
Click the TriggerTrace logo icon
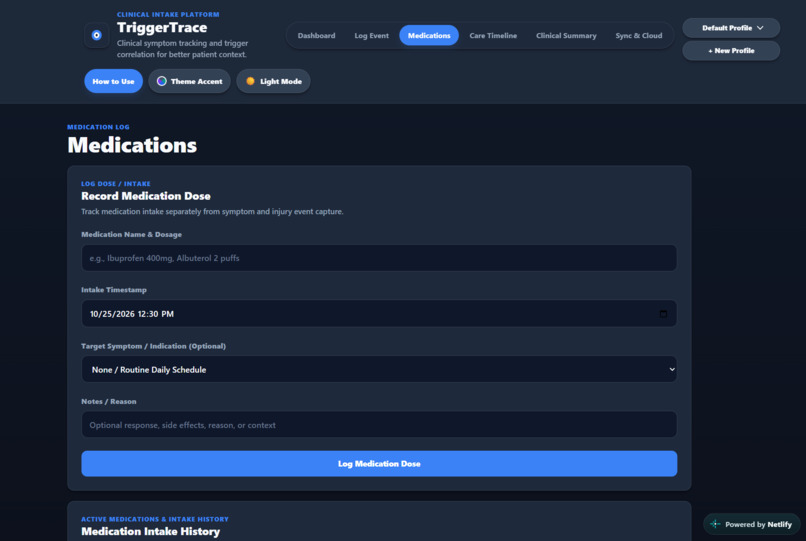coord(96,35)
